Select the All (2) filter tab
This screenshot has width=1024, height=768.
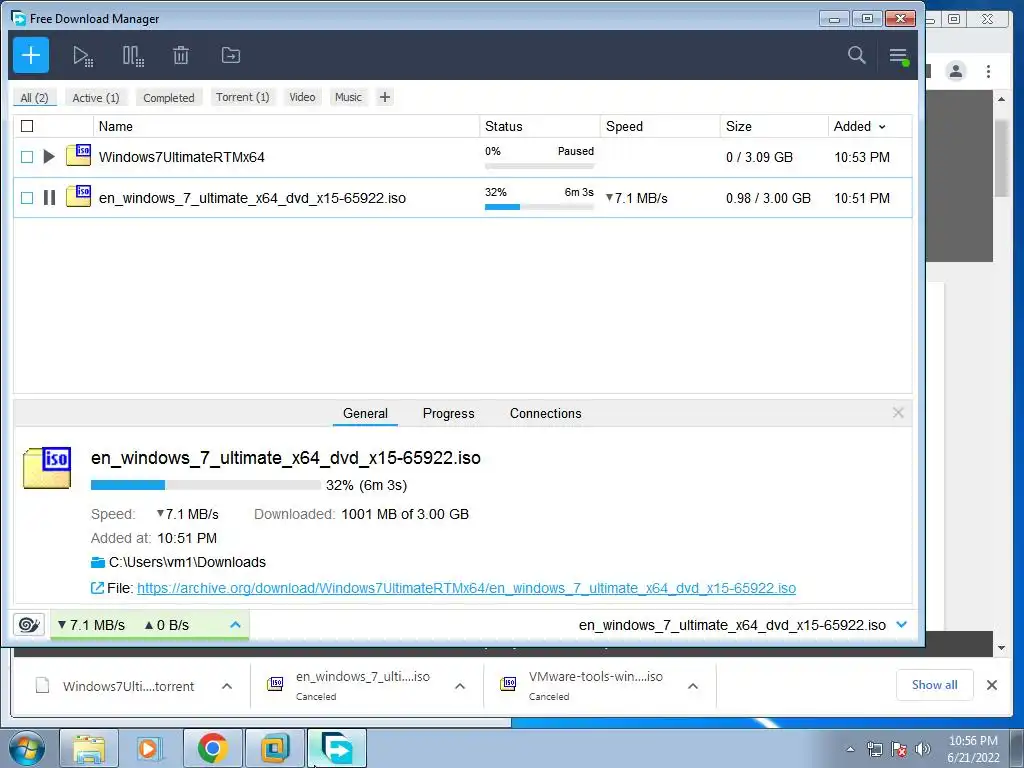(35, 97)
